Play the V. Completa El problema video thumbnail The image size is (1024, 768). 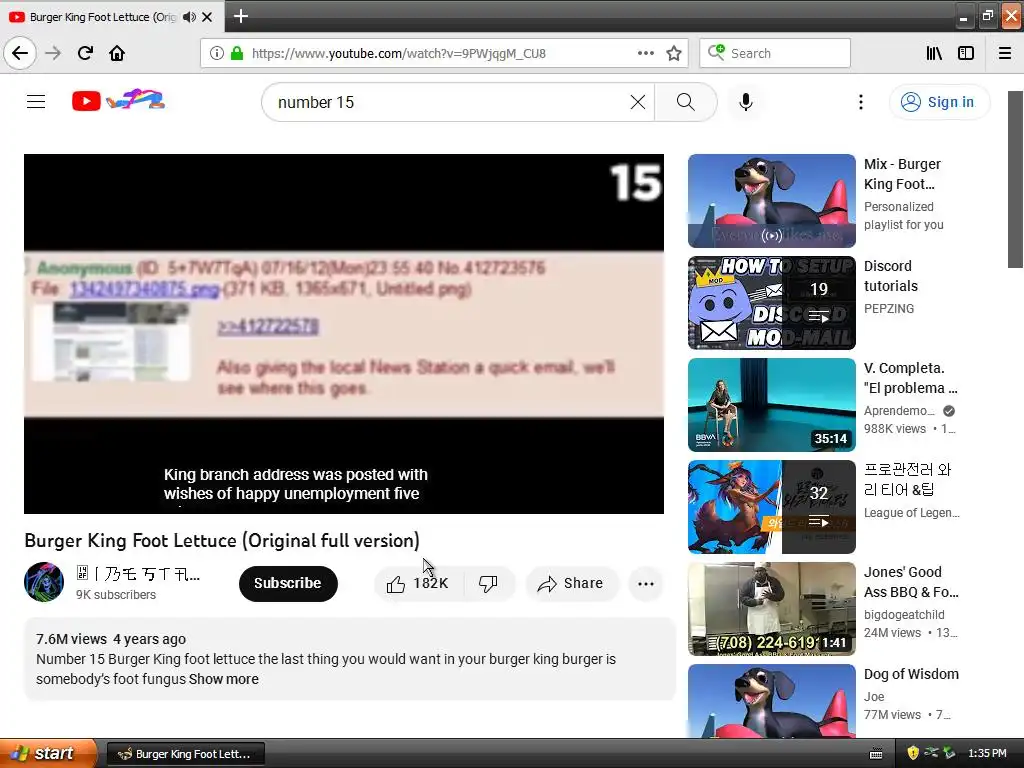point(771,405)
